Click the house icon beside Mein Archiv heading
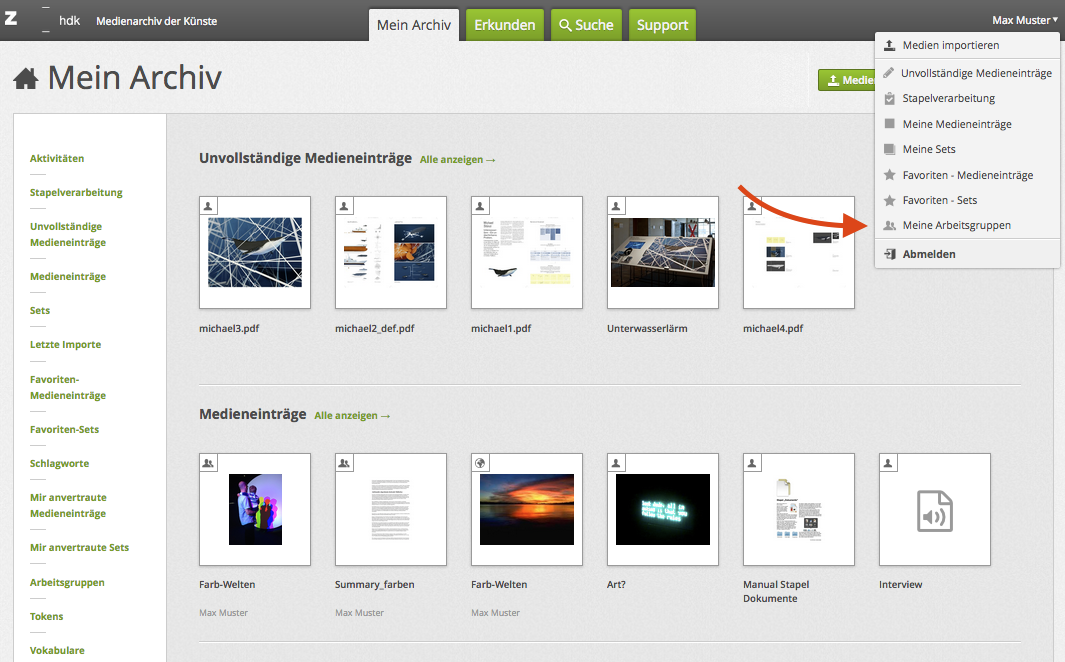Viewport: 1065px width, 662px height. coord(26,79)
